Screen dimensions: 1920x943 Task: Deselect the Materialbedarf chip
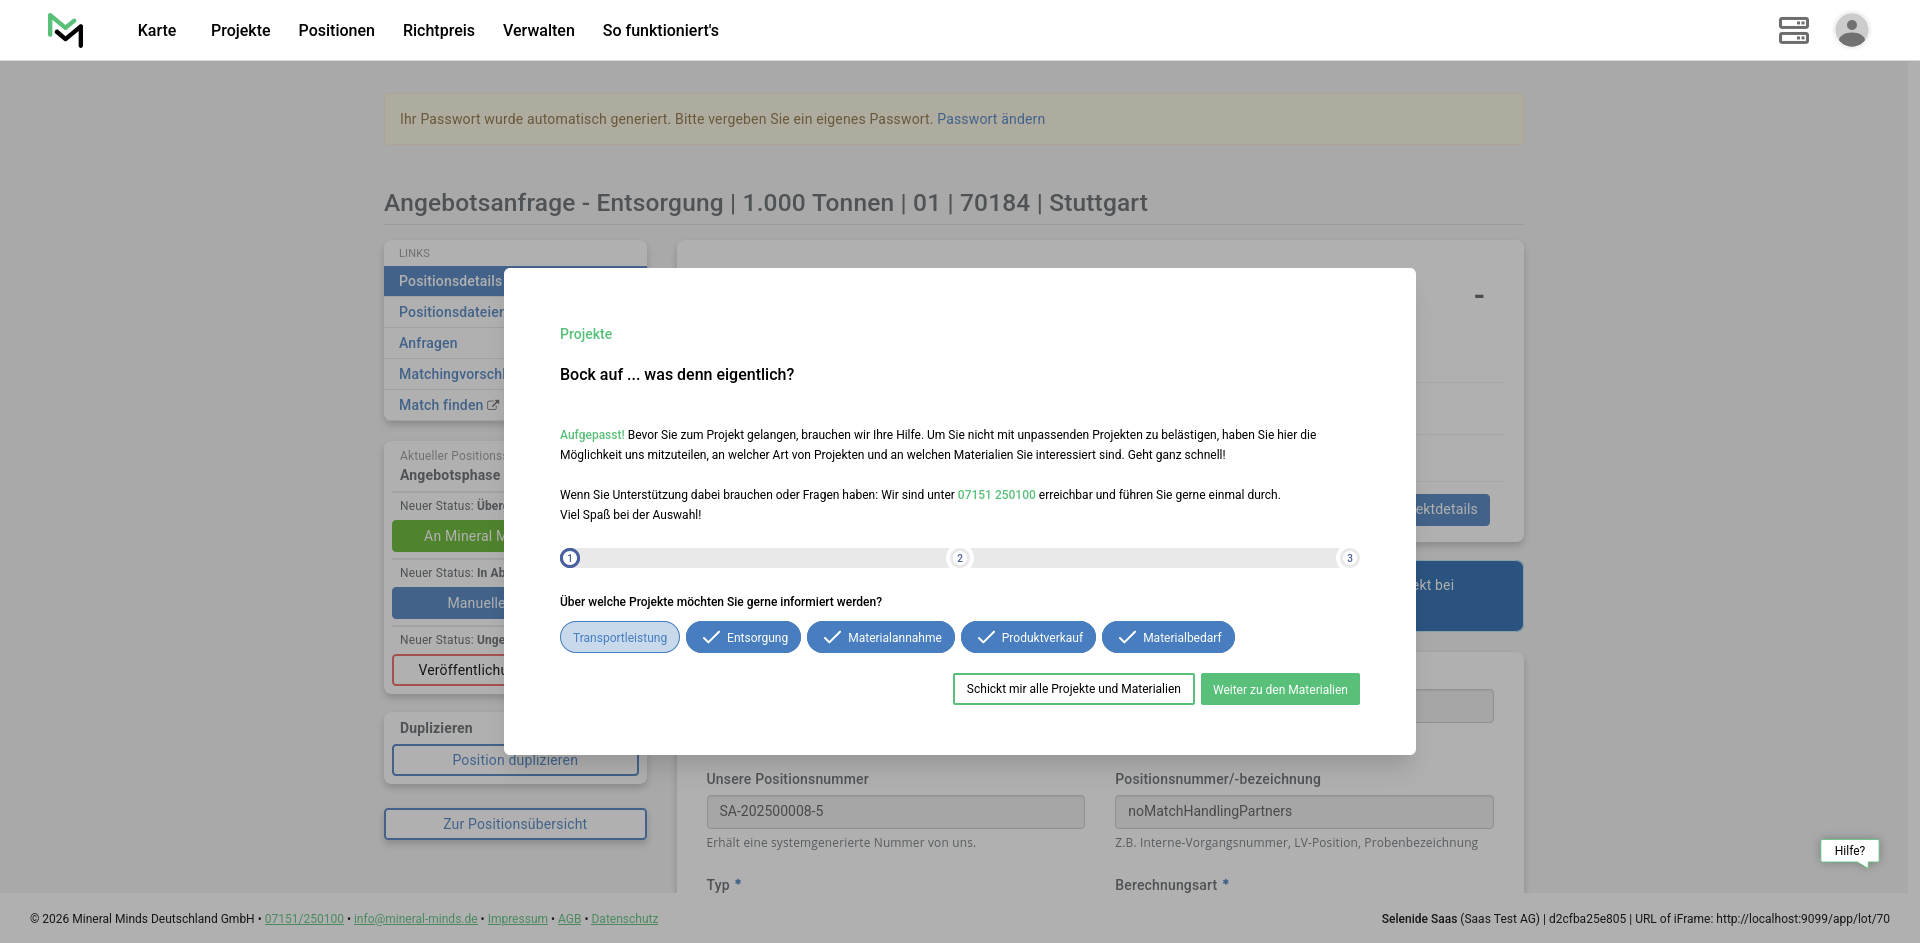tap(1168, 638)
